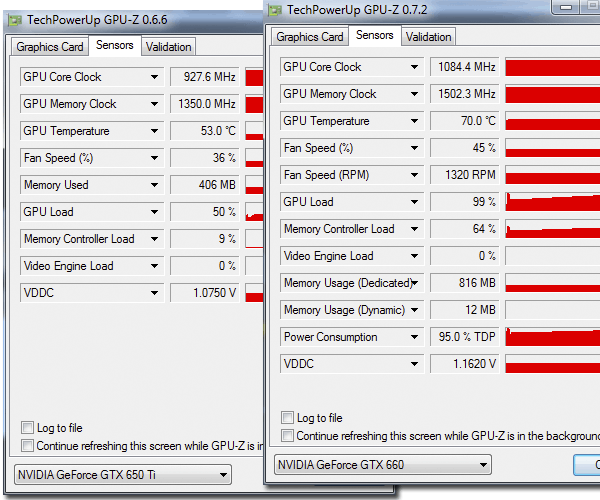This screenshot has height=500, width=600.
Task: Click the 53.0 °C temperature value
Action: tap(205, 131)
